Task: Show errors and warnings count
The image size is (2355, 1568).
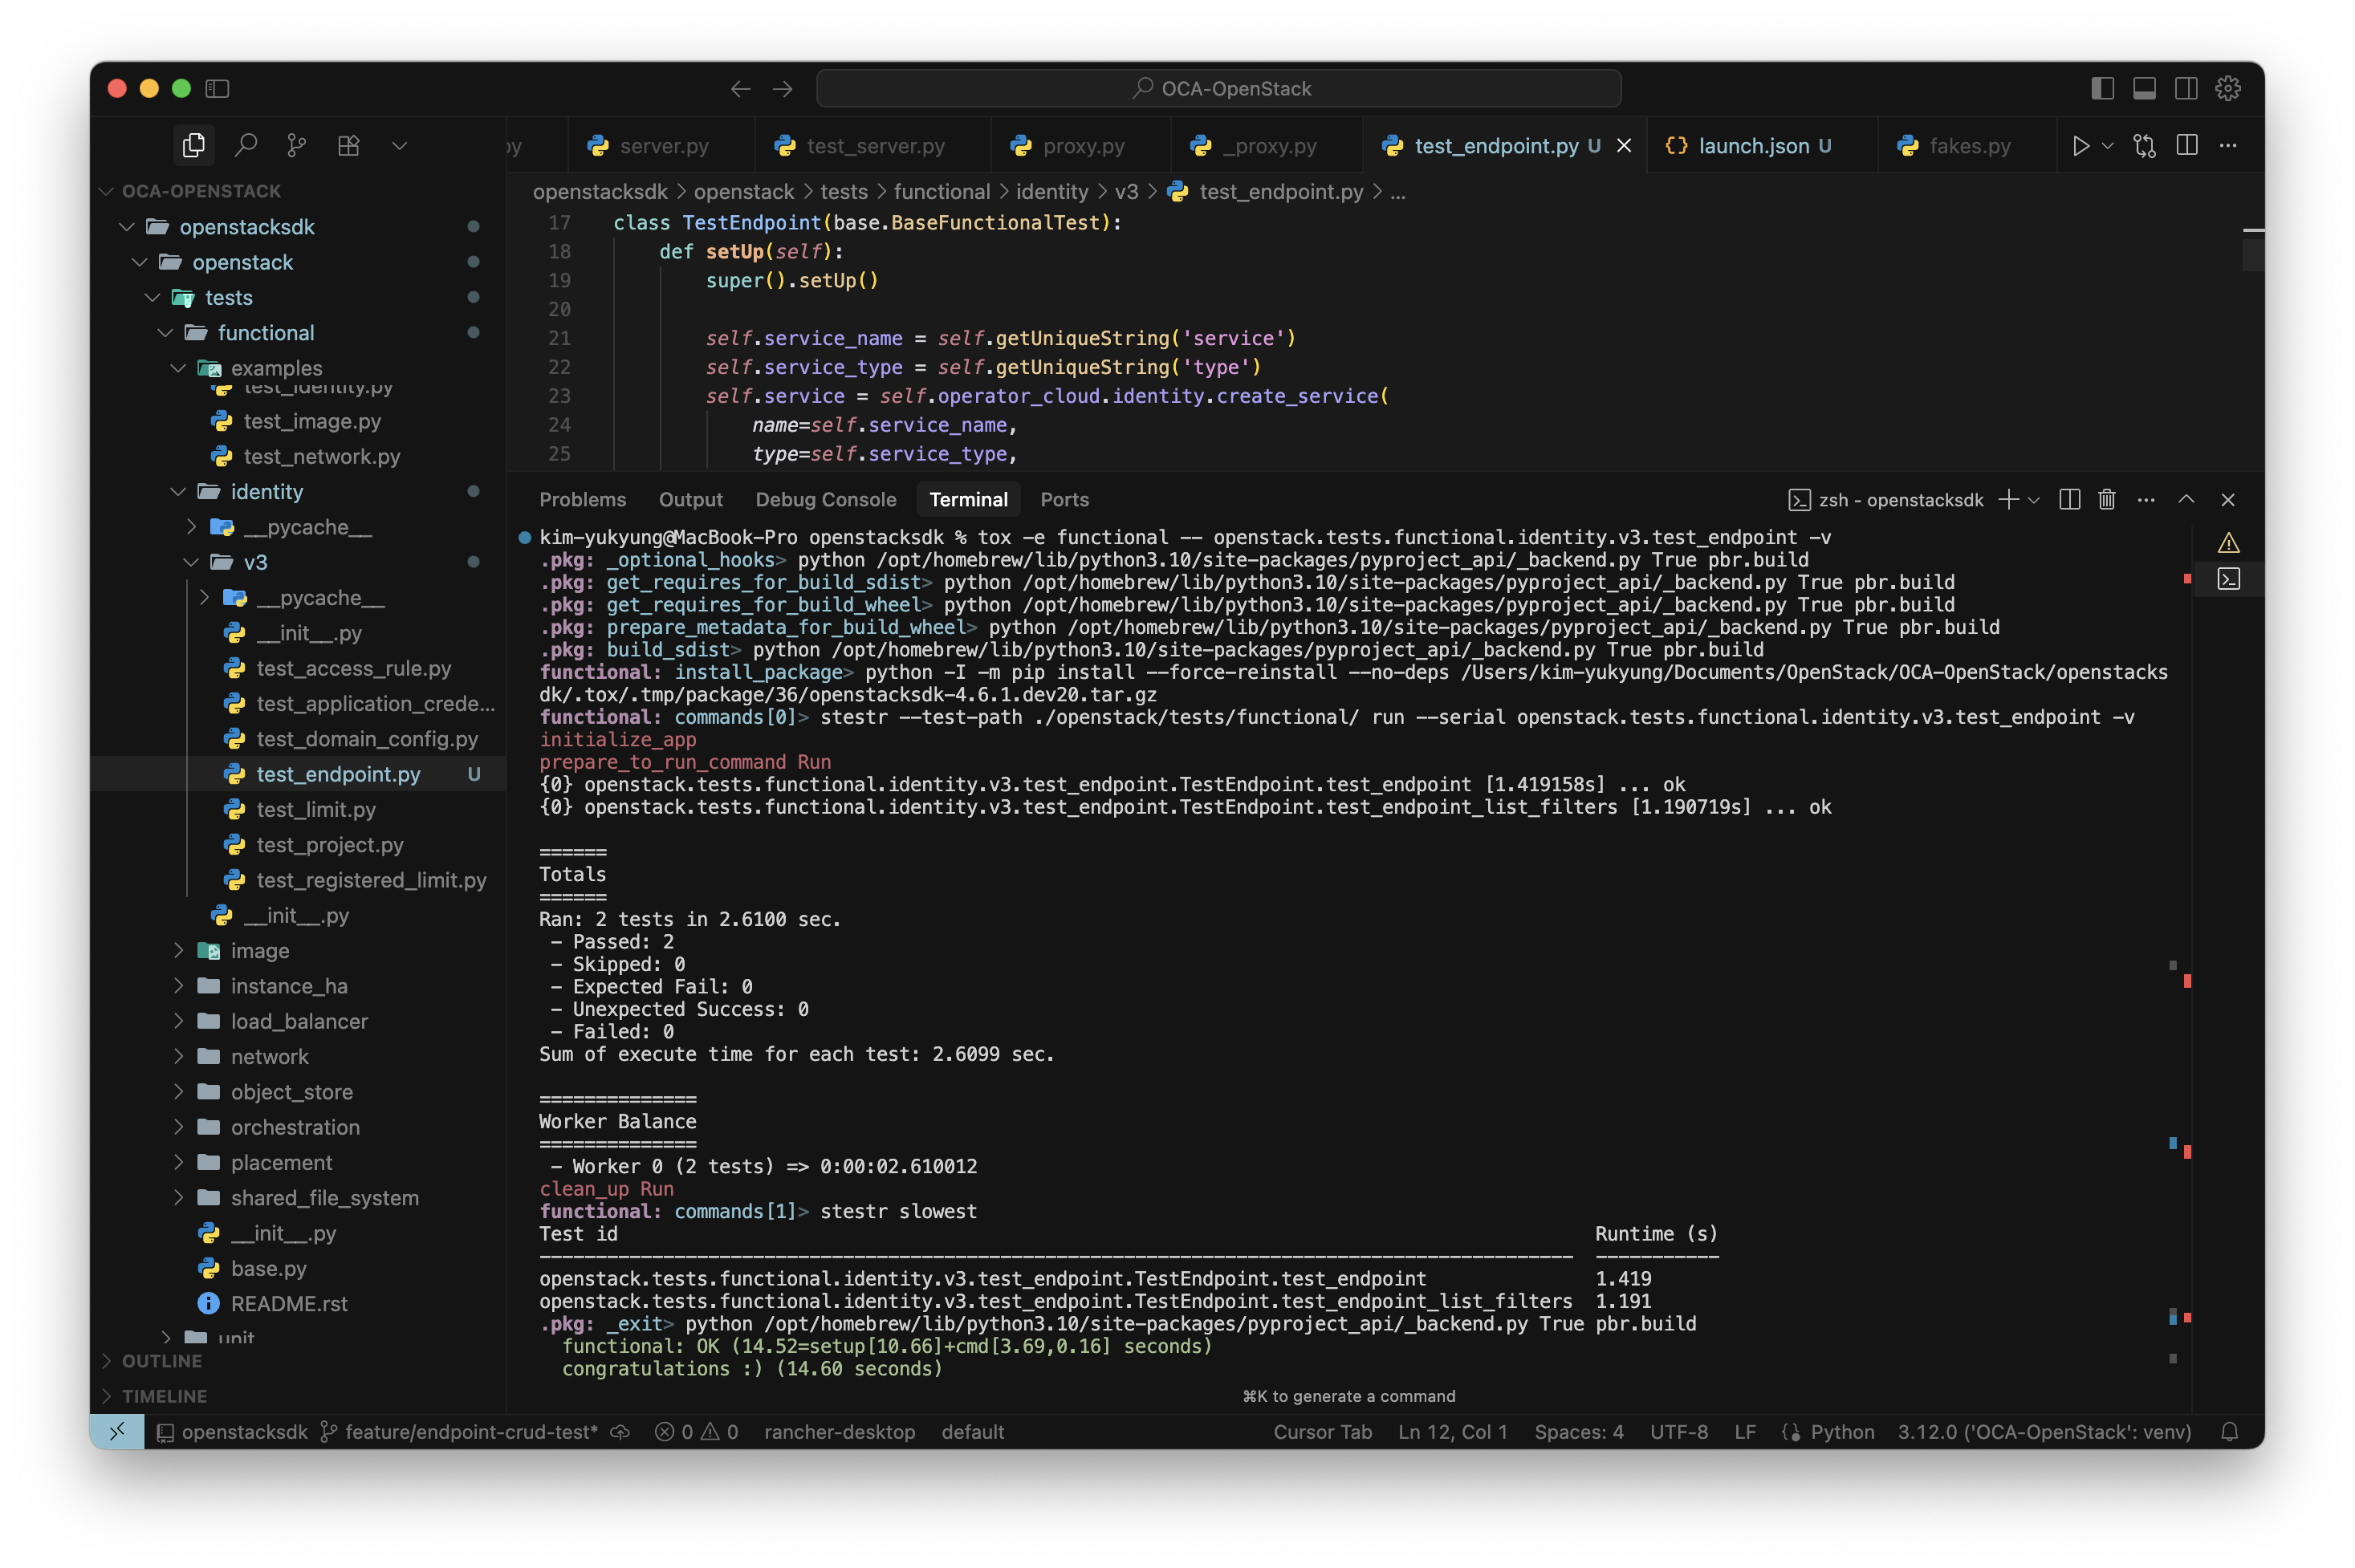Action: pos(697,1431)
